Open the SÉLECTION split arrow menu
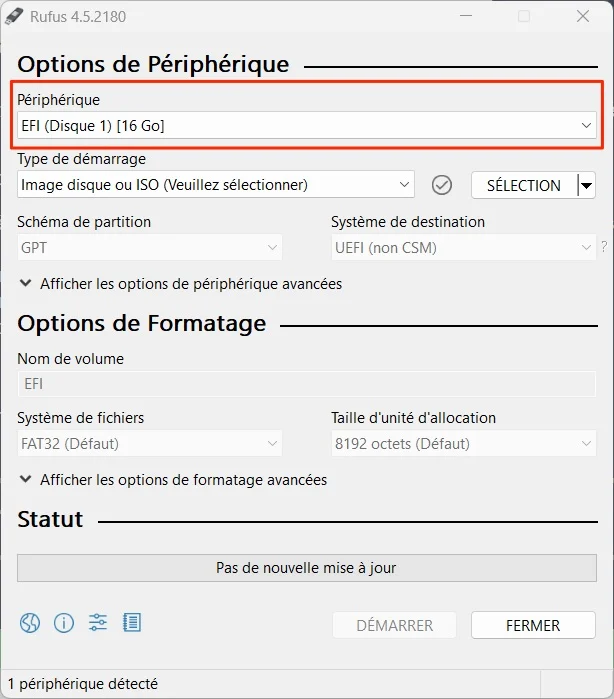Viewport: 614px width, 699px height. coord(587,185)
